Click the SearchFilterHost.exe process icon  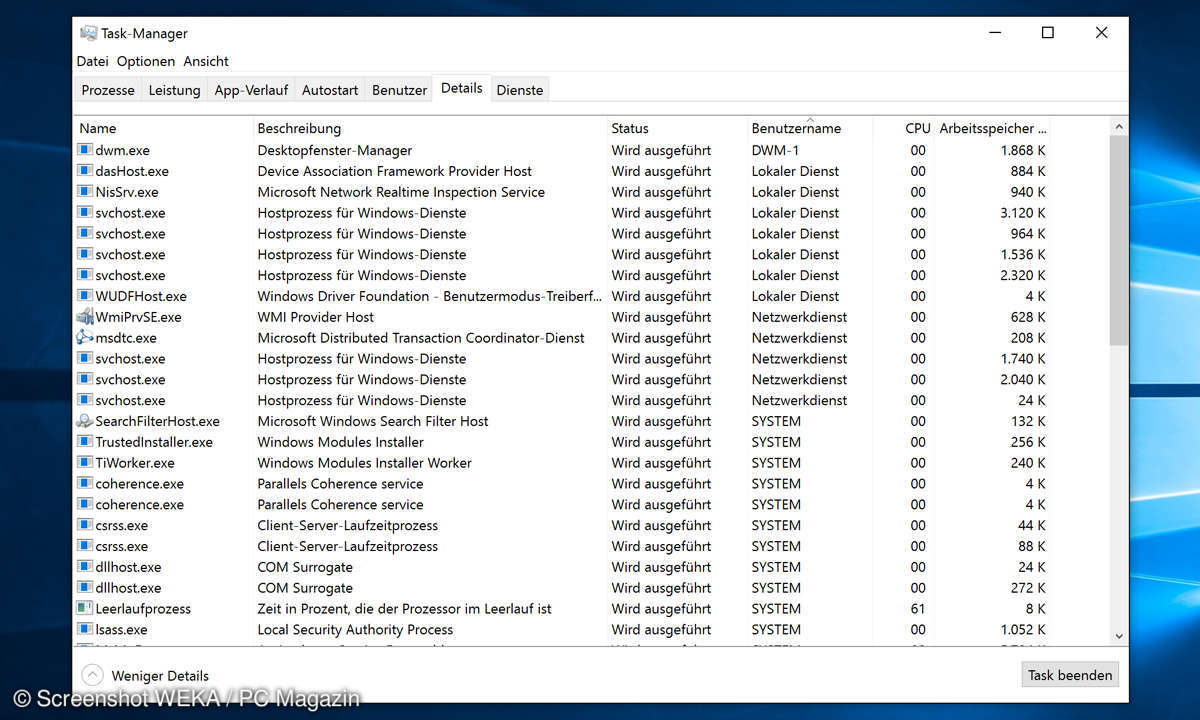86,421
